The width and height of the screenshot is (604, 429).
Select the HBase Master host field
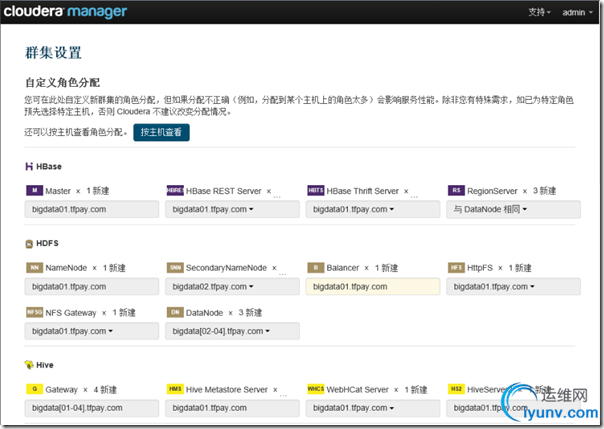point(92,209)
